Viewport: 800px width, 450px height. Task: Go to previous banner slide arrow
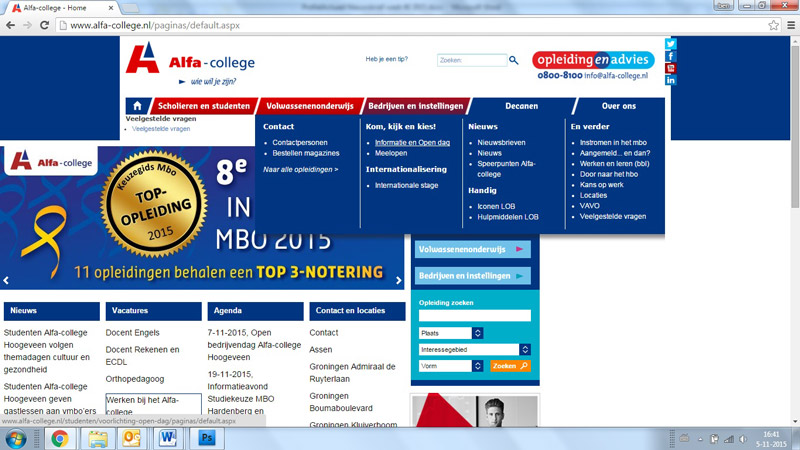tap(7, 280)
